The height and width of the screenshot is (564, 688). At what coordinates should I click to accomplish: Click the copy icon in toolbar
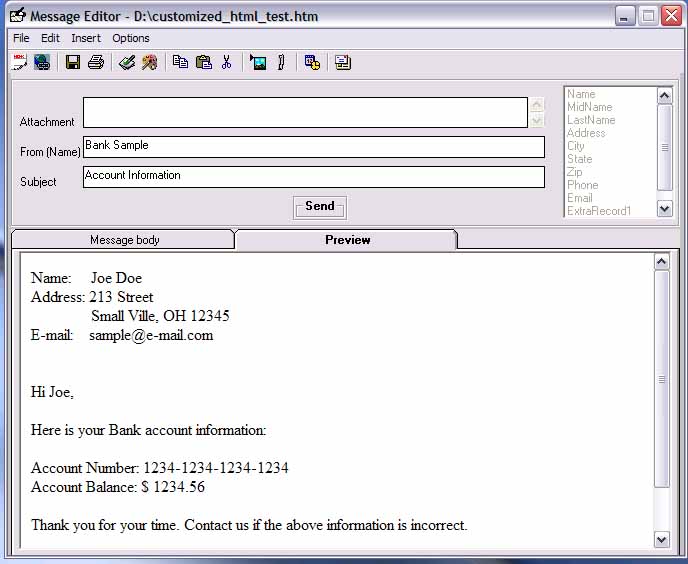coord(180,62)
